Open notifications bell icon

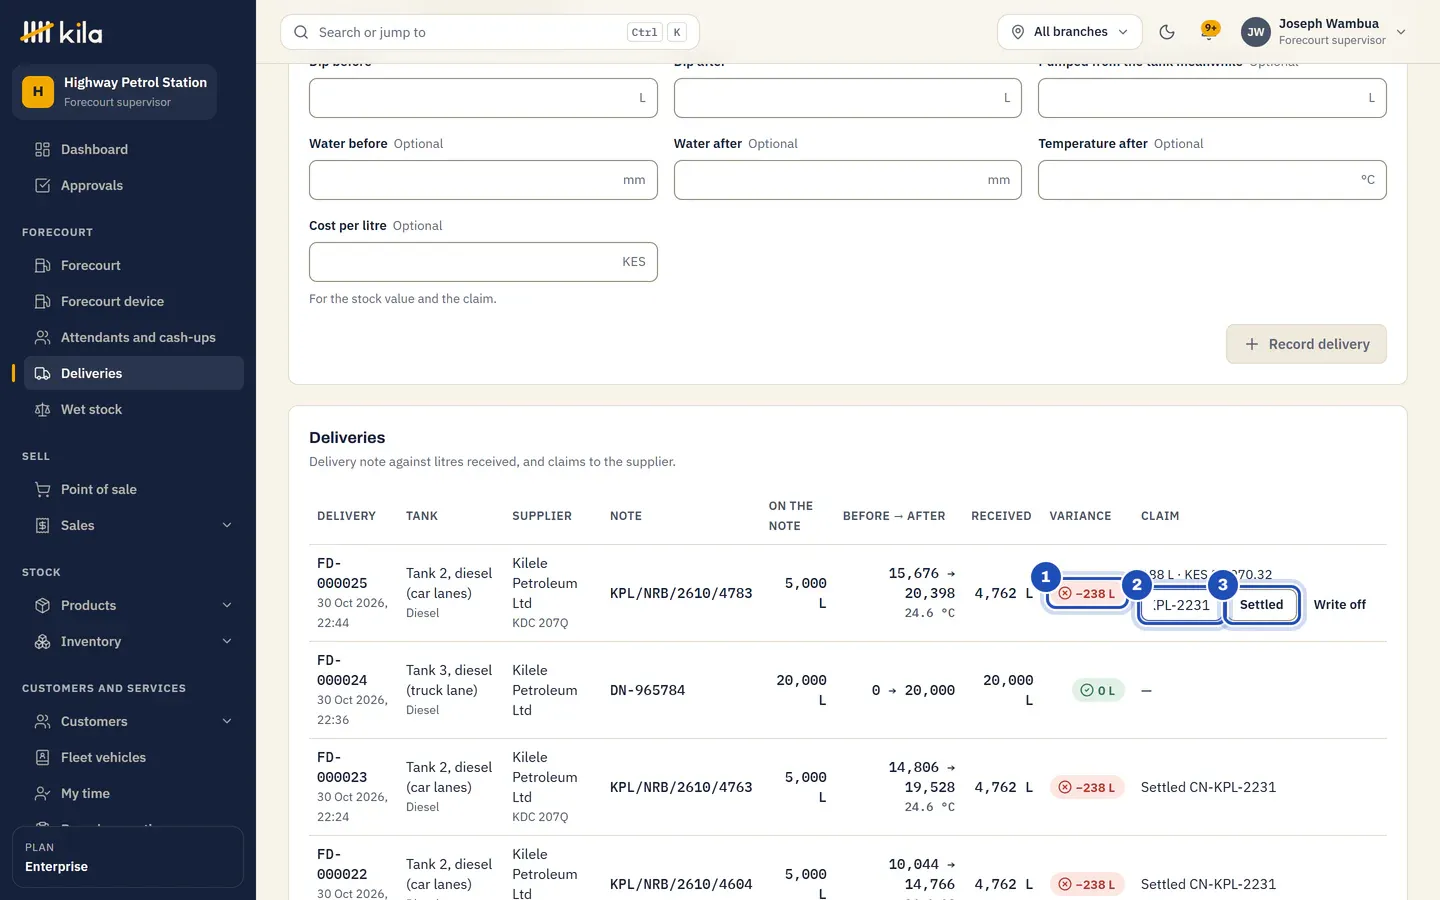point(1209,32)
